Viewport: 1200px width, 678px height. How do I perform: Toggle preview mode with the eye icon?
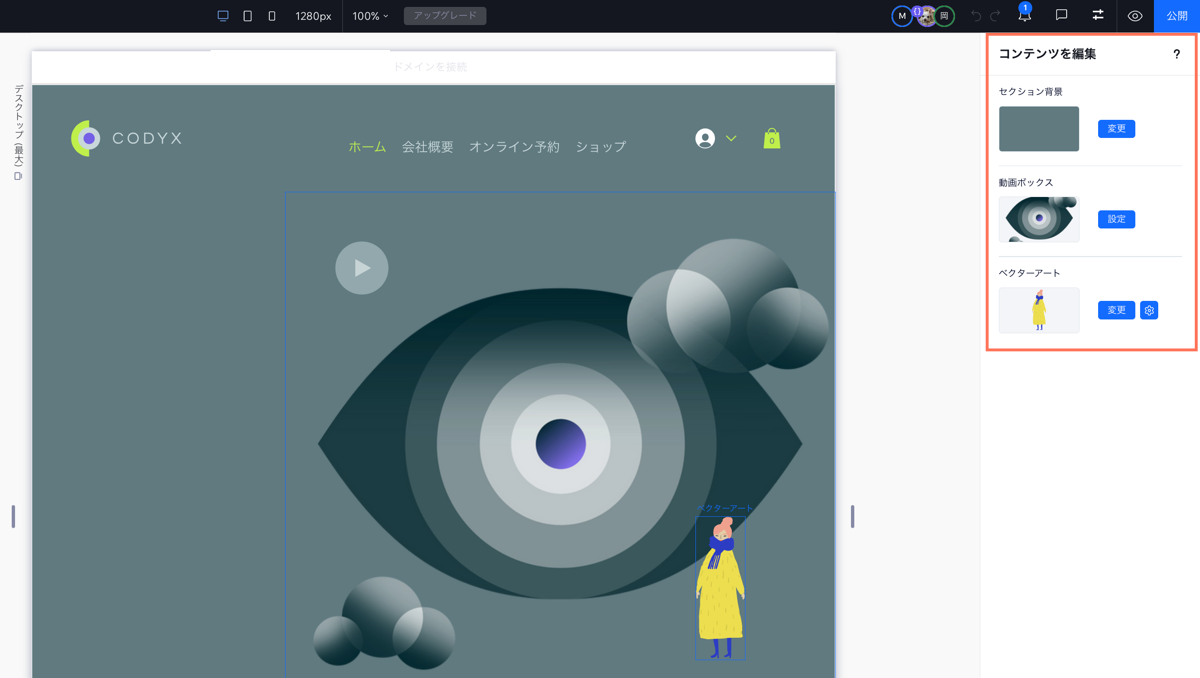[1135, 16]
